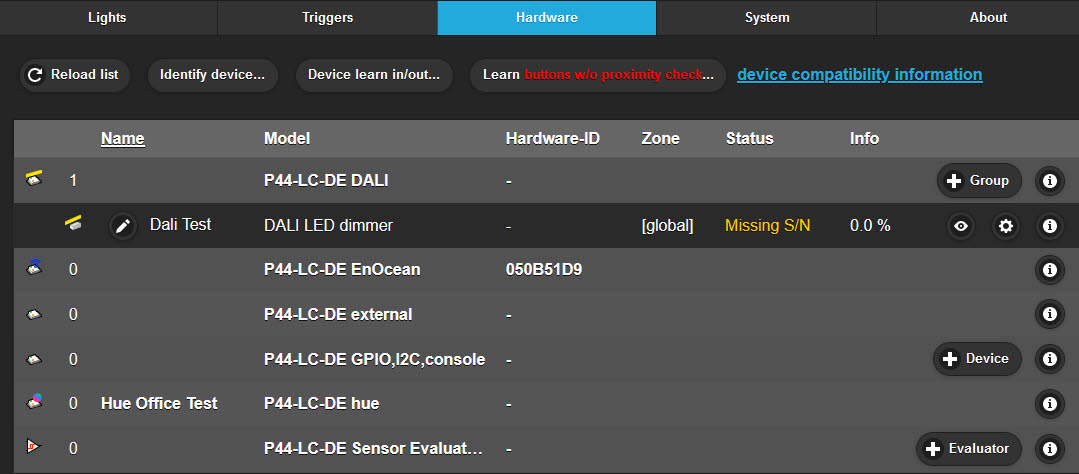This screenshot has width=1079, height=474.
Task: Open info icon for P44-LC-DE EnOcean
Action: click(1049, 269)
